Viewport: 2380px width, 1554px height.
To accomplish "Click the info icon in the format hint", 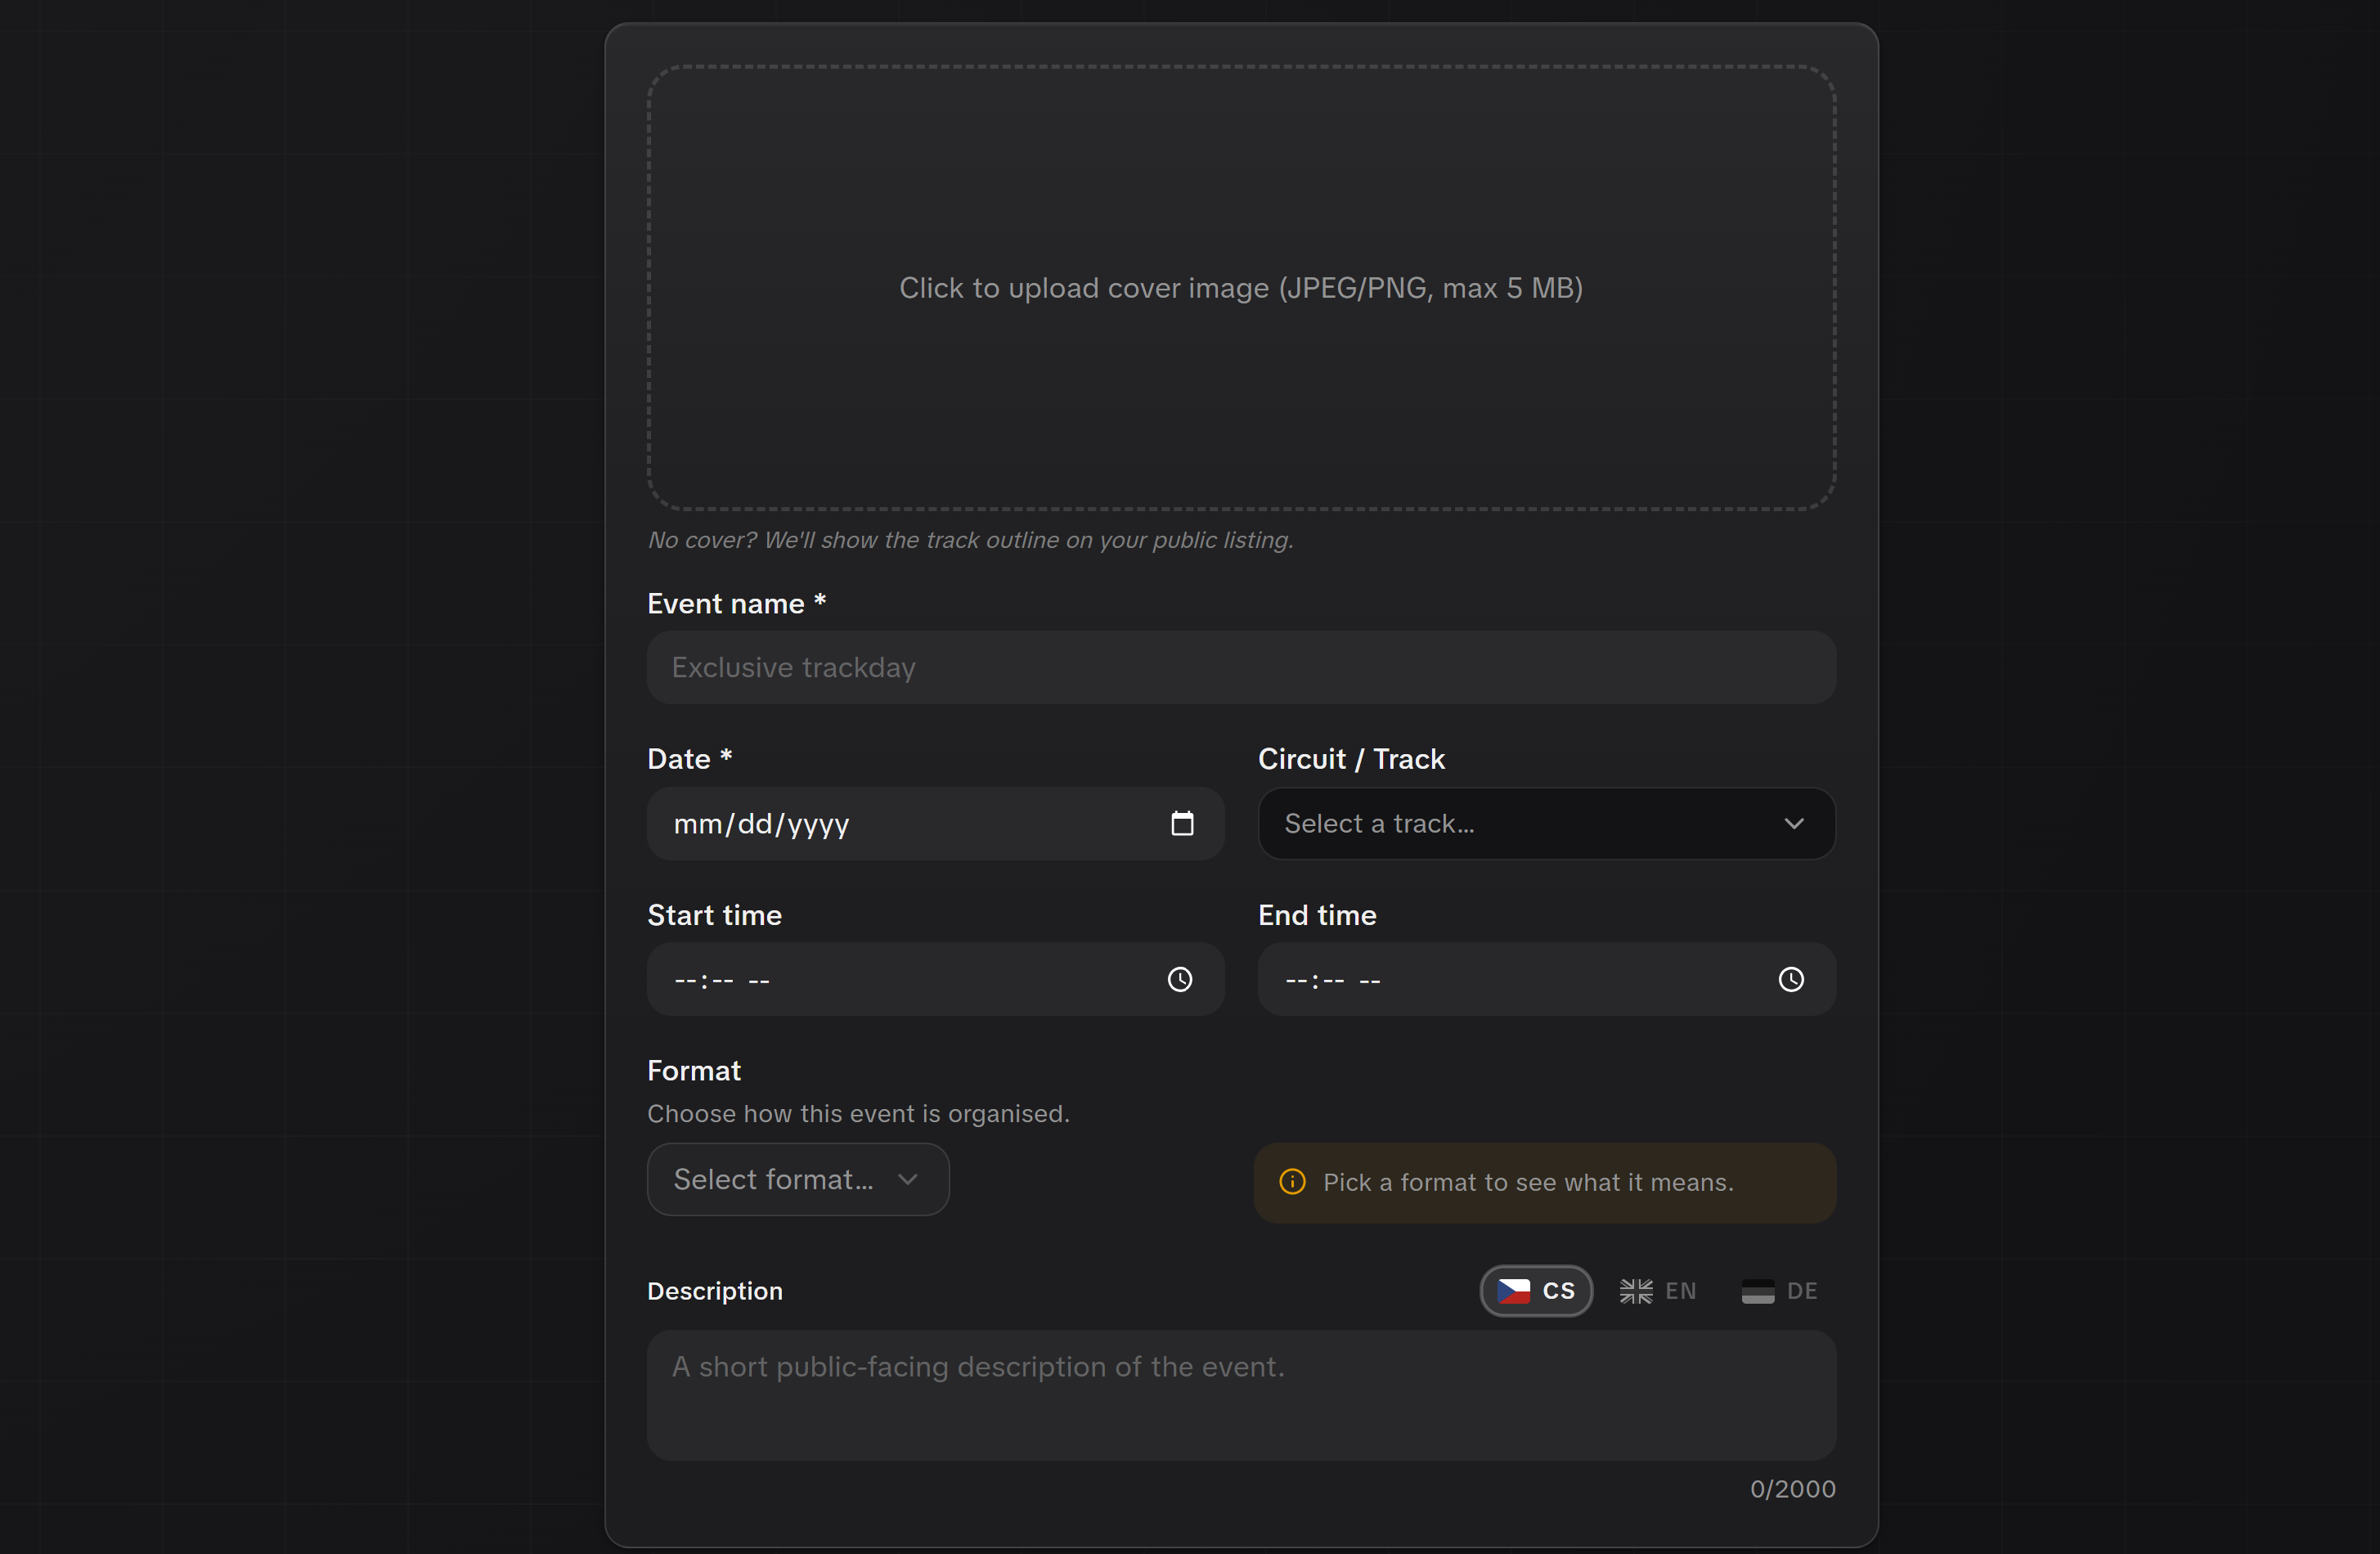I will (1292, 1182).
